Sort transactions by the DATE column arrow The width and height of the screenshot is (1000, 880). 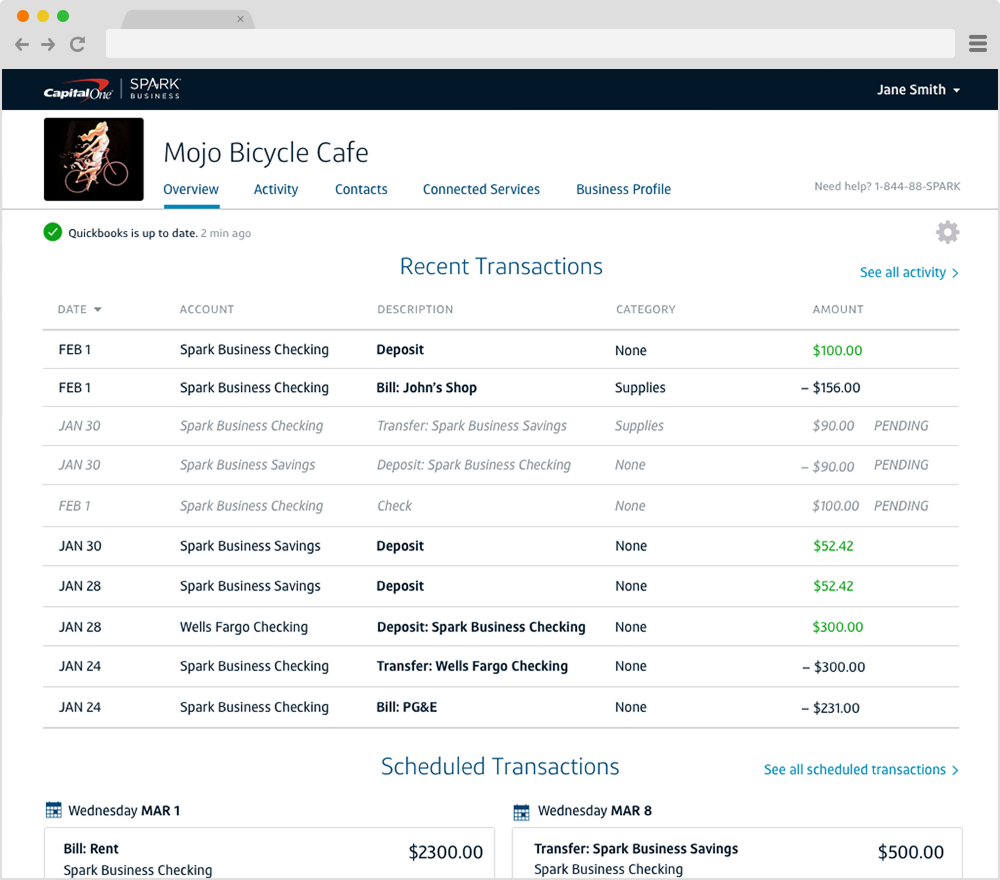coord(98,310)
